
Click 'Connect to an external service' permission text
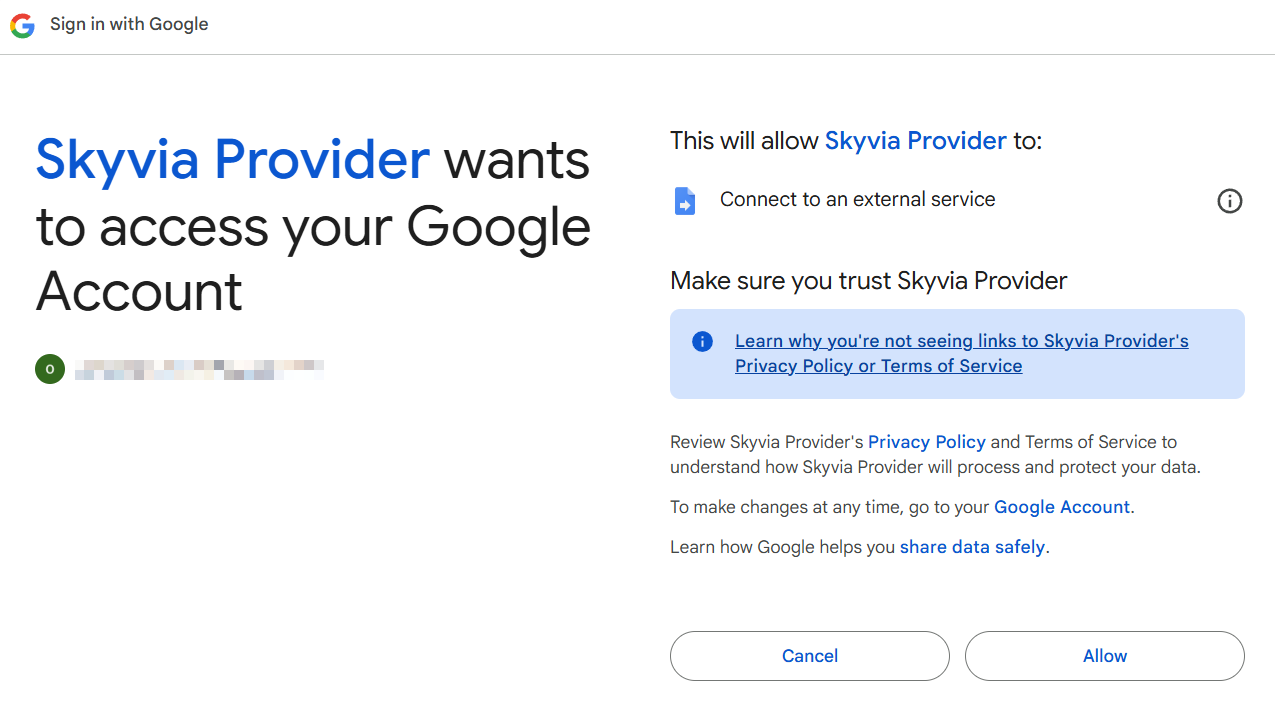click(x=857, y=199)
